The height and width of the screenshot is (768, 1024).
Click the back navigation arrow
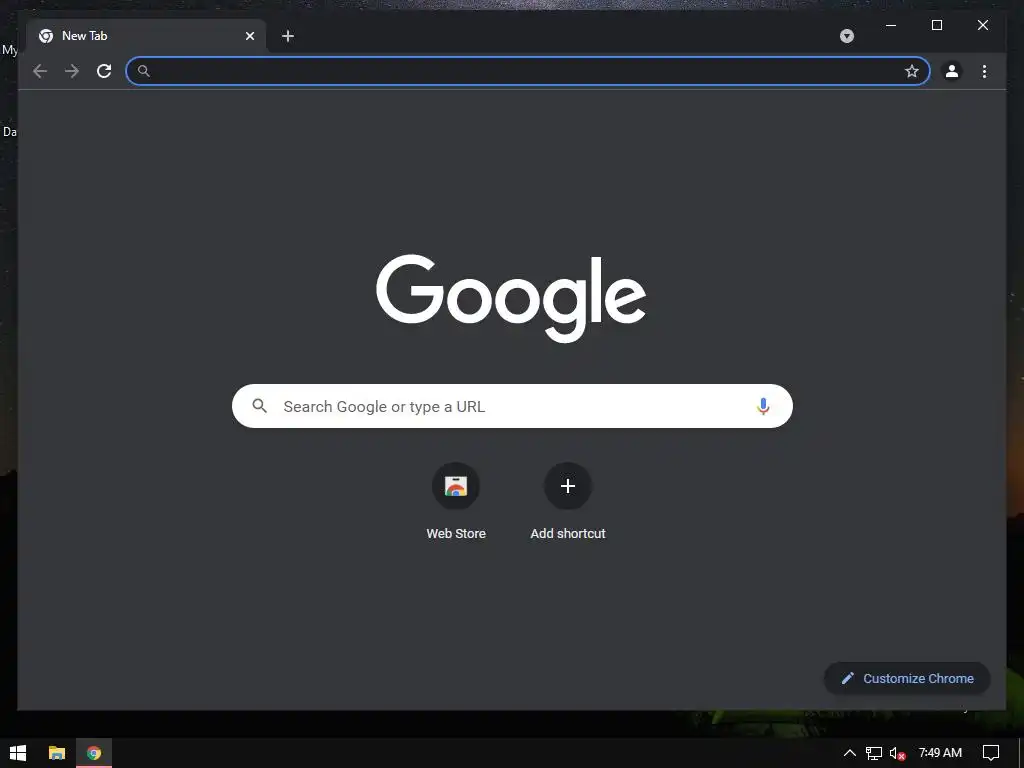click(40, 71)
